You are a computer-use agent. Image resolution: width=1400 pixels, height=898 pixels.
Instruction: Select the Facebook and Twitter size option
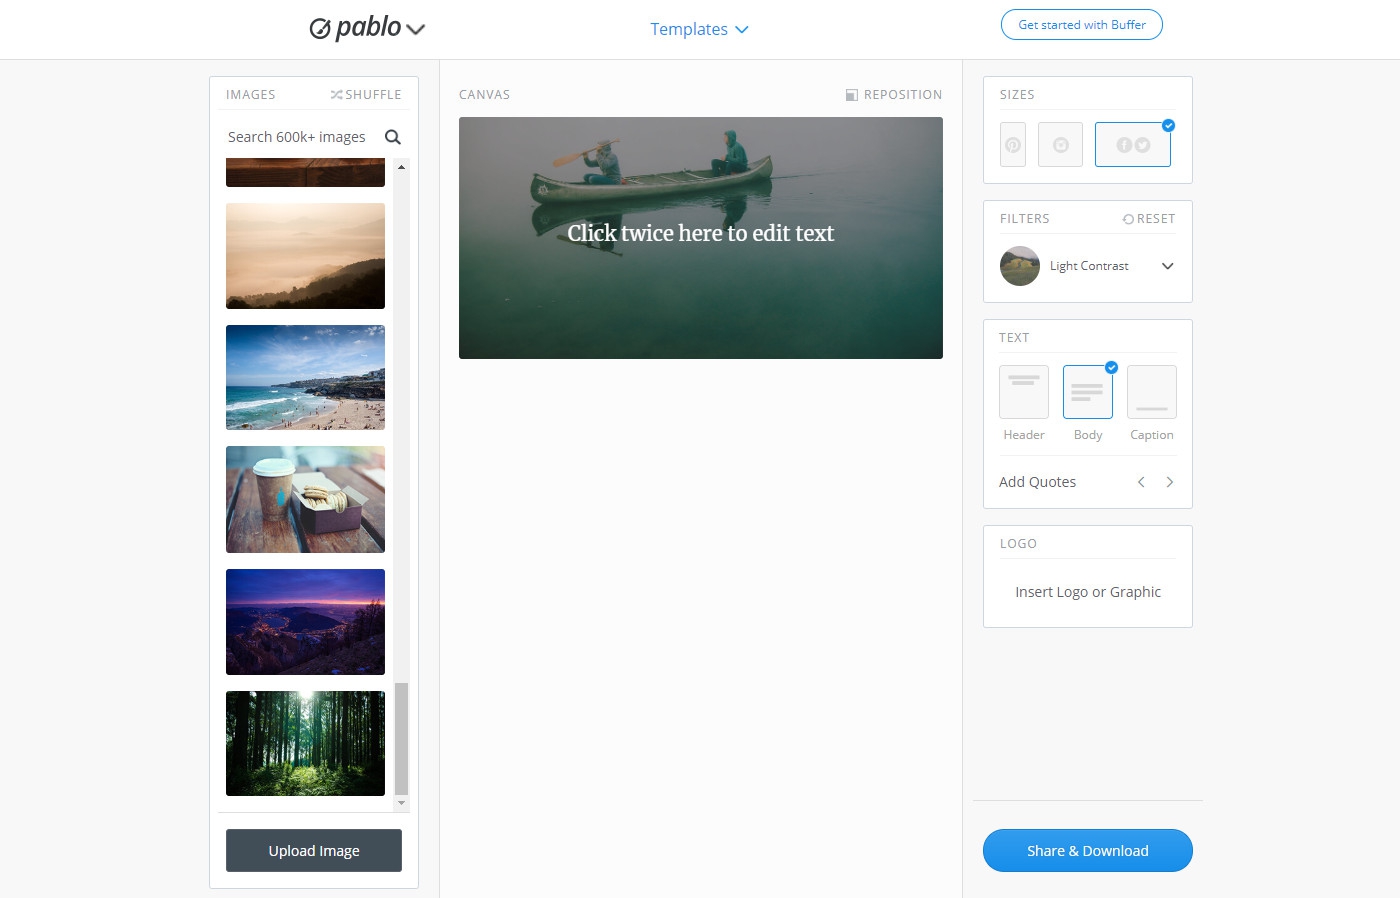(1133, 145)
